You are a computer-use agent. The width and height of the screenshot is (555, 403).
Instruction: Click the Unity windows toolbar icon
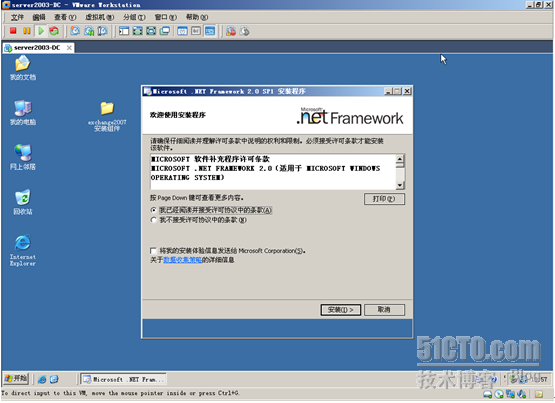point(165,31)
